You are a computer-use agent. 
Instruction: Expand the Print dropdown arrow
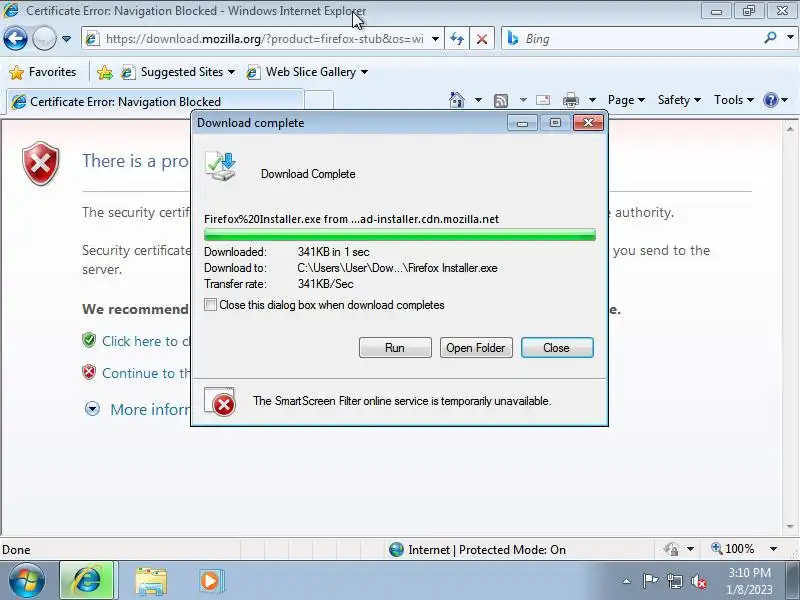tap(592, 100)
